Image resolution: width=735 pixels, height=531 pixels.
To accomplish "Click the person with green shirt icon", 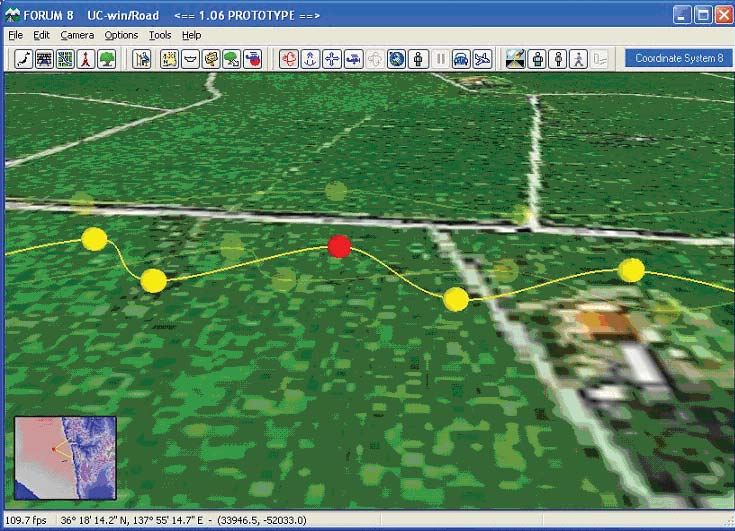I will coord(537,60).
